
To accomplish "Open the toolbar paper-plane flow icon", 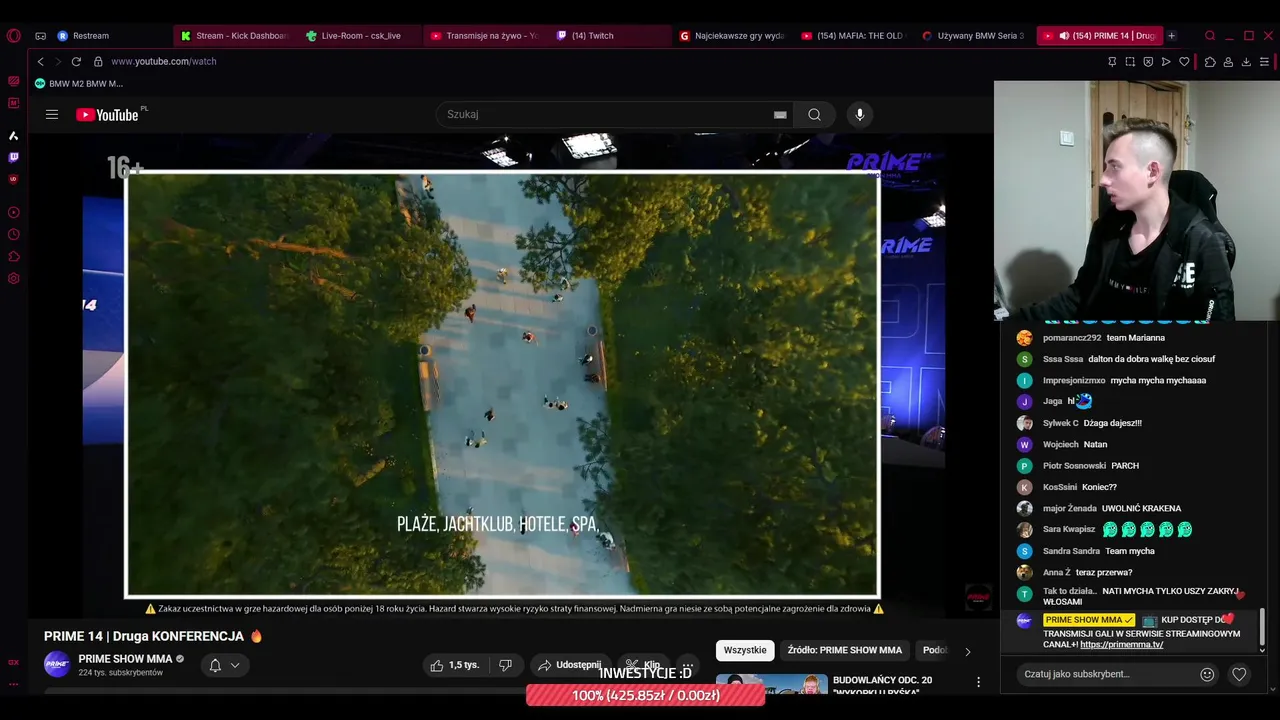I will (1166, 61).
